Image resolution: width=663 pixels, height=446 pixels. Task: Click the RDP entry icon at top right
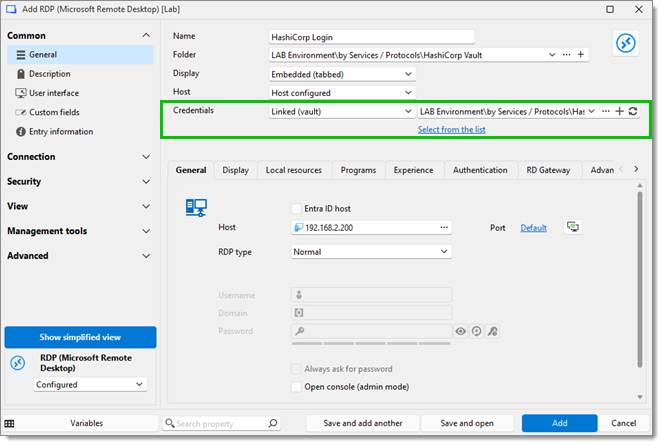point(626,43)
